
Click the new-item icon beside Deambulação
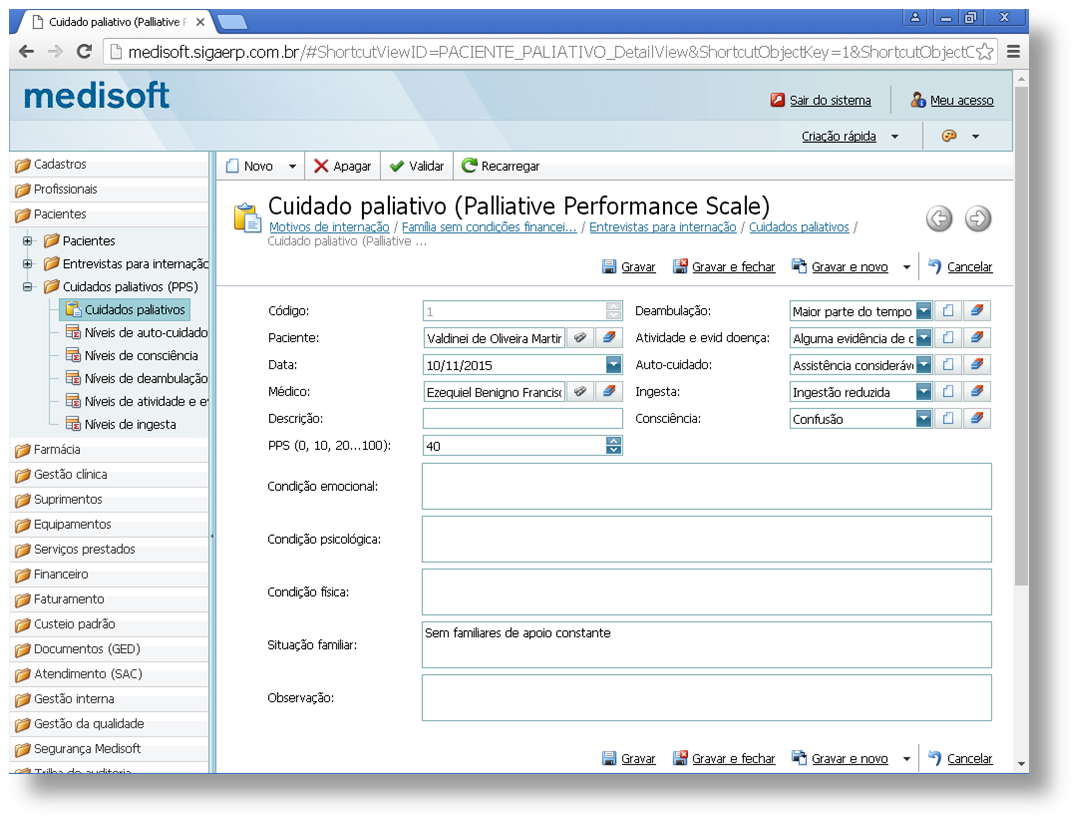point(948,311)
